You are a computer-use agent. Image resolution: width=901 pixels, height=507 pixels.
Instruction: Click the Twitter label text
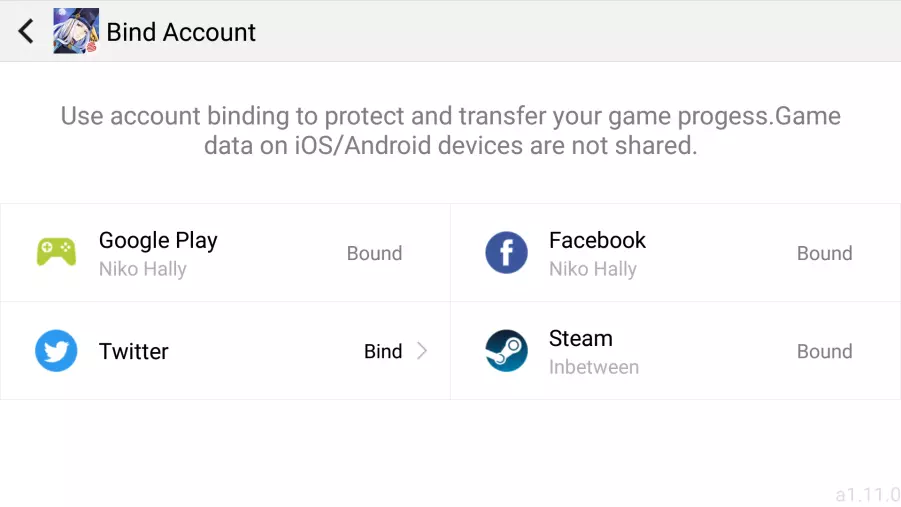134,351
